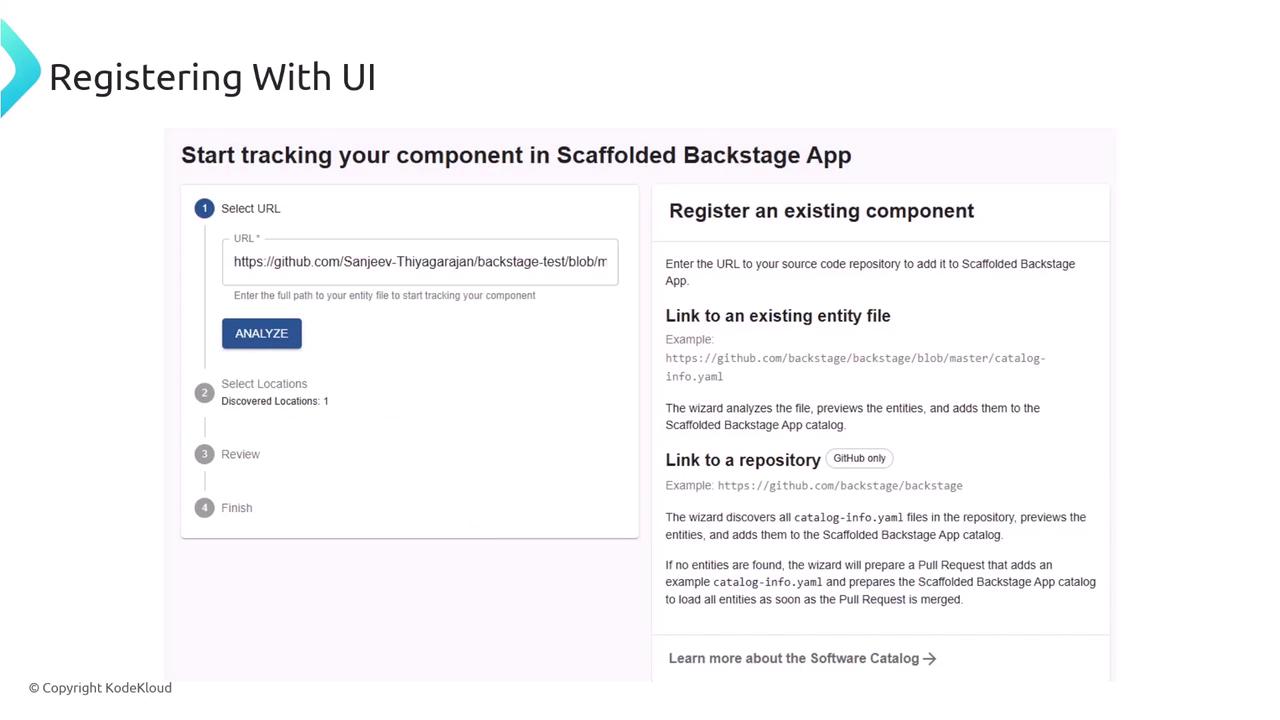The height and width of the screenshot is (720, 1280).
Task: Click the "Register an existing component" heading
Action: pyautogui.click(x=821, y=211)
